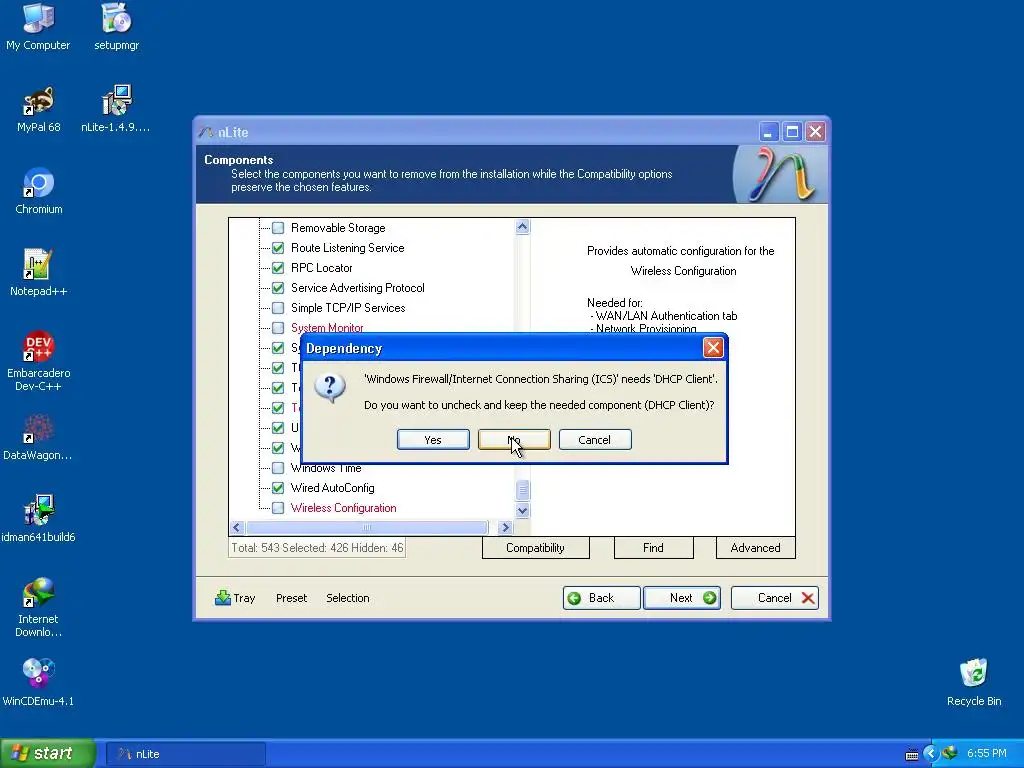Viewport: 1024px width, 768px height.
Task: Click the keyboard icon in system tray
Action: (x=912, y=754)
